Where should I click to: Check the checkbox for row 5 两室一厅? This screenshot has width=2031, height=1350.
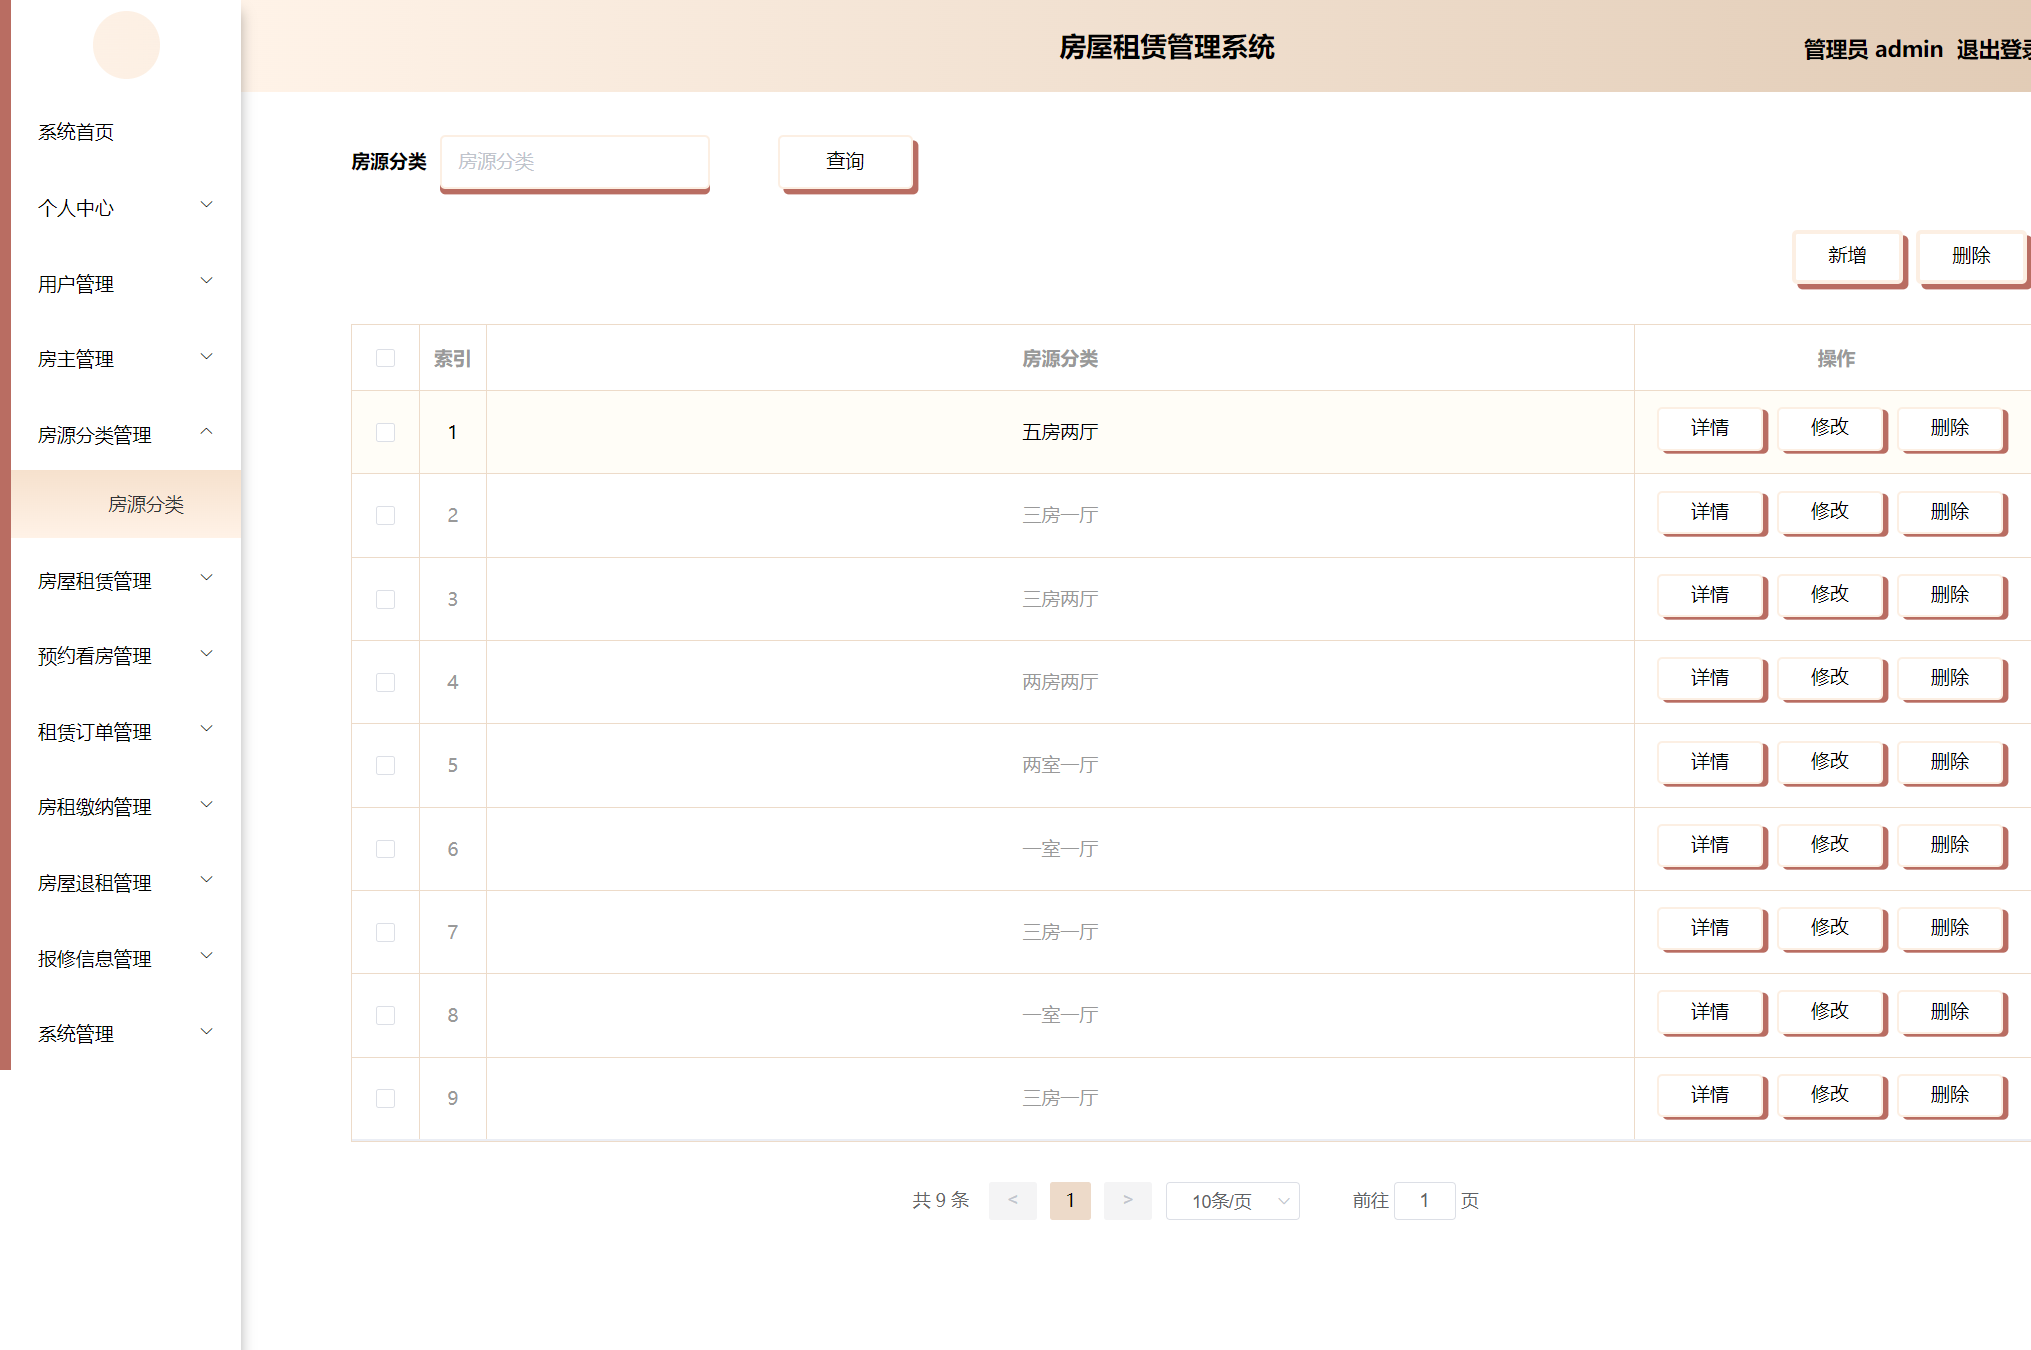(x=385, y=765)
